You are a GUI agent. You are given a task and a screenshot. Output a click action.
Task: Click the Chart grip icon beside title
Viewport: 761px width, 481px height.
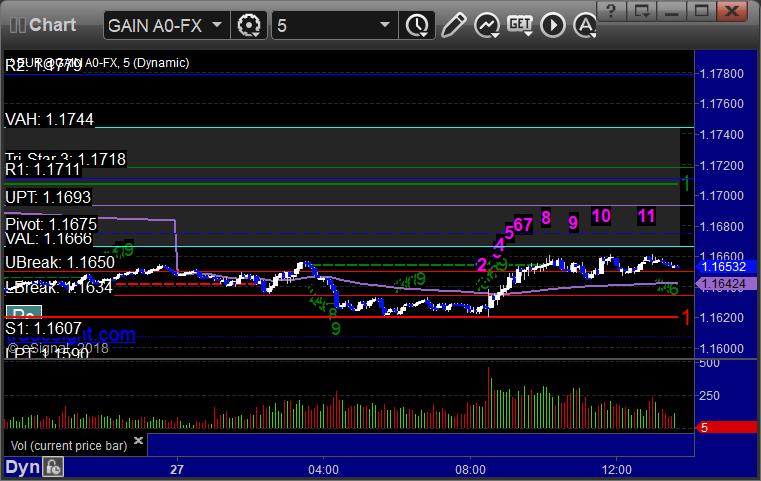(17, 25)
